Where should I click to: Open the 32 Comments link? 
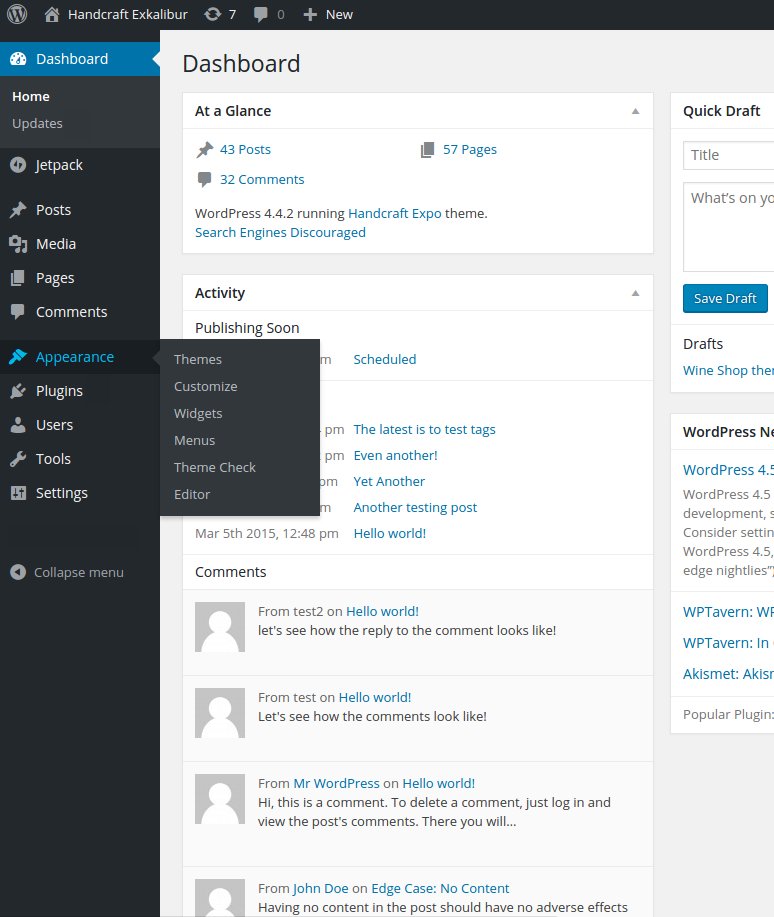262,180
